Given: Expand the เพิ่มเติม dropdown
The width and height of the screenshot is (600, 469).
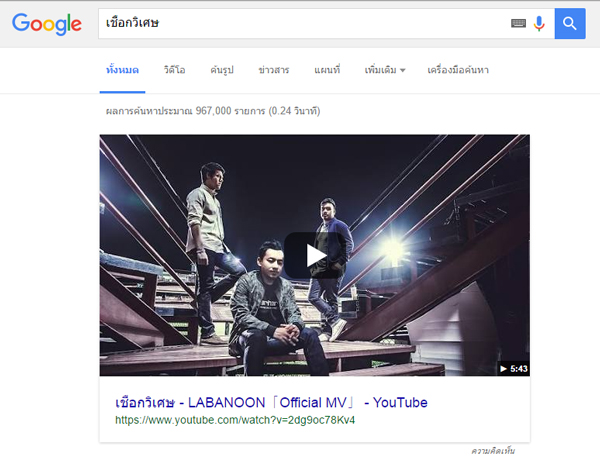Looking at the screenshot, I should tap(385, 70).
